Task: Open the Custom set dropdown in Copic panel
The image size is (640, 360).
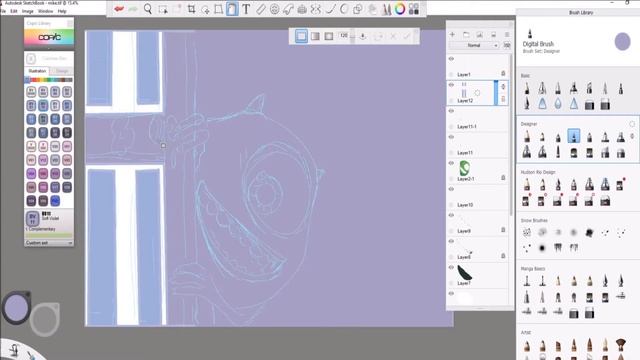Action: [x=49, y=243]
